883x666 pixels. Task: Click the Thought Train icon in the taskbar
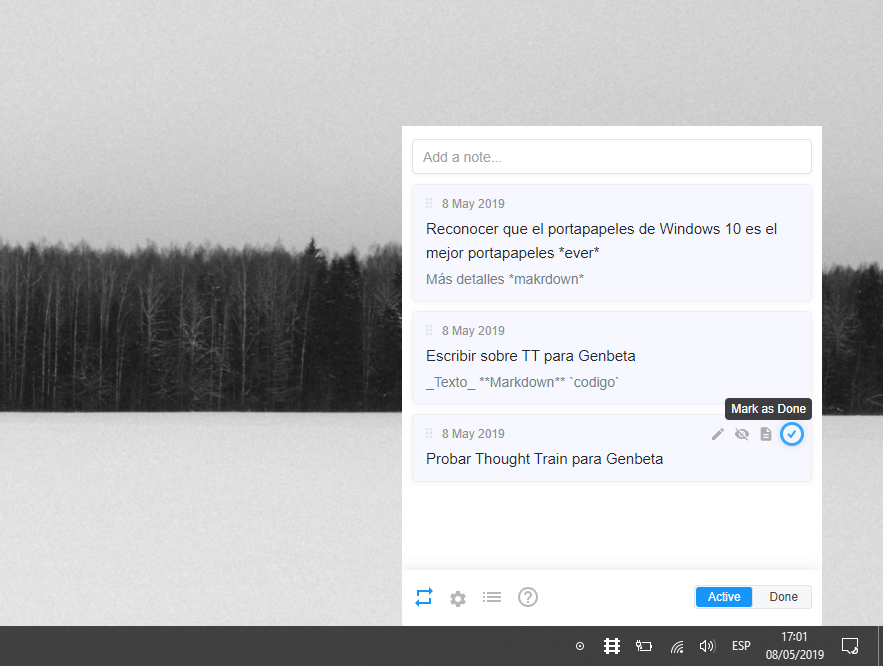coord(611,645)
